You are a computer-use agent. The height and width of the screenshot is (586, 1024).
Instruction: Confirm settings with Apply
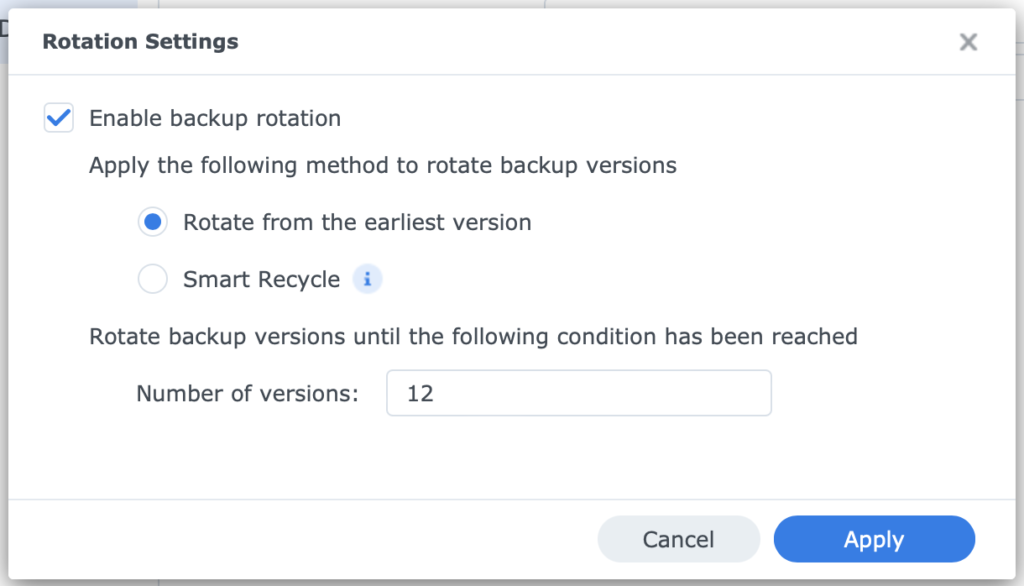[873, 539]
